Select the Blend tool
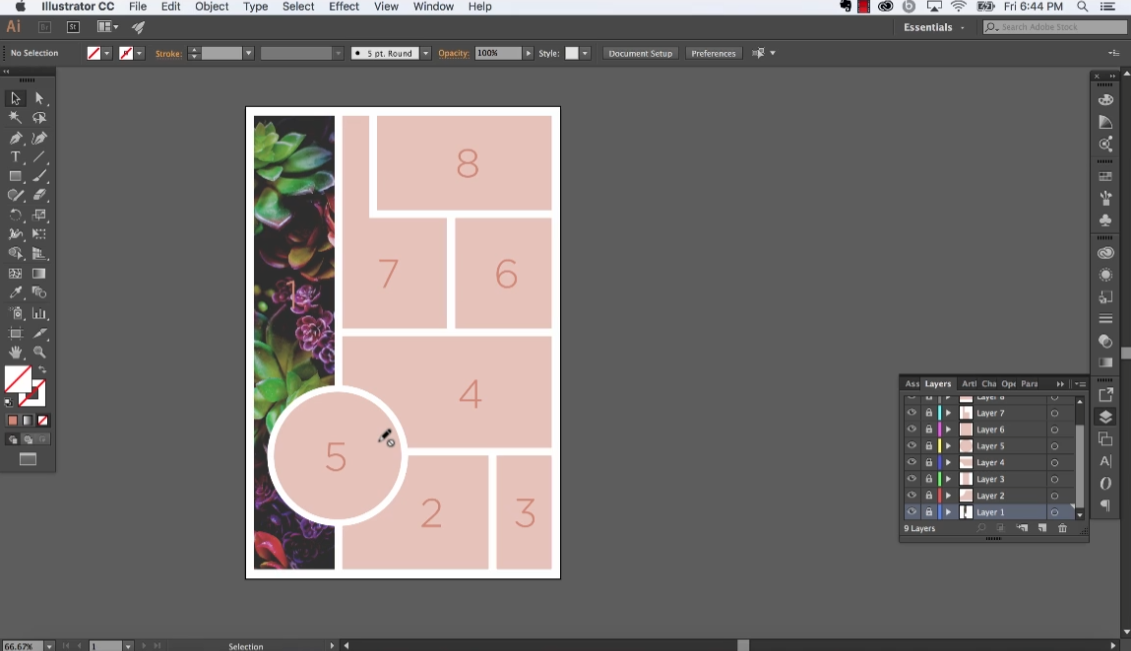Viewport: 1131px width, 651px height. tap(39, 293)
